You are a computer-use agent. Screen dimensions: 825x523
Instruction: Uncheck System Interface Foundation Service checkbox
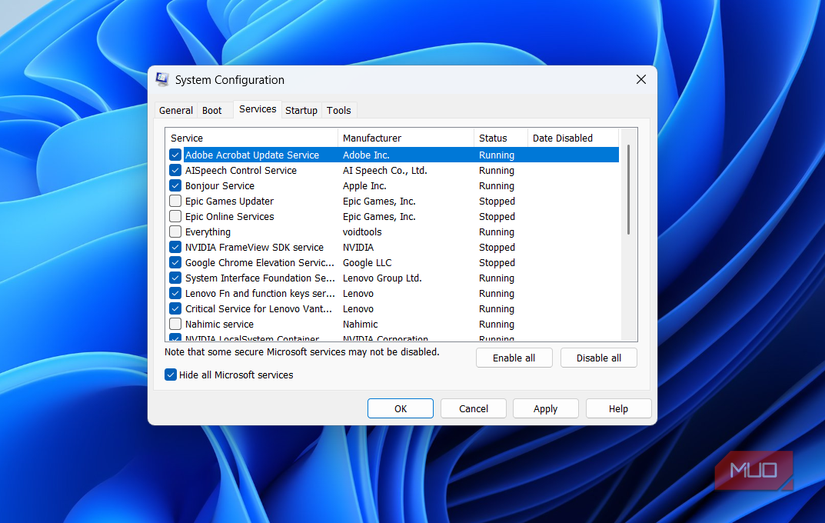[175, 278]
